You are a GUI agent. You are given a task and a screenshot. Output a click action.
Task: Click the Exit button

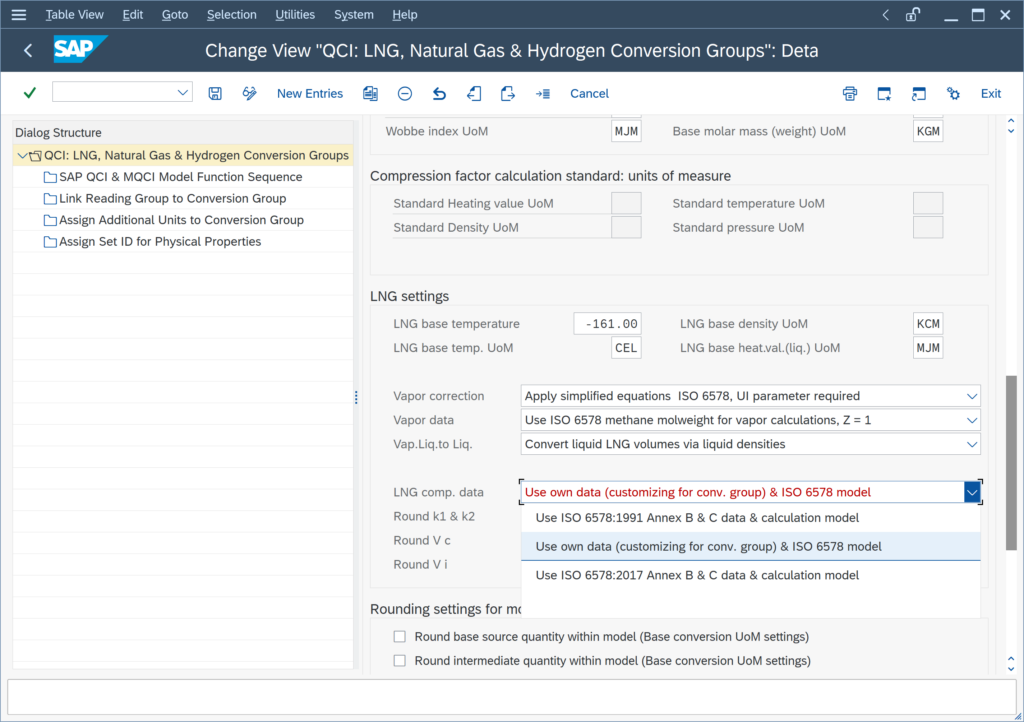(x=991, y=93)
